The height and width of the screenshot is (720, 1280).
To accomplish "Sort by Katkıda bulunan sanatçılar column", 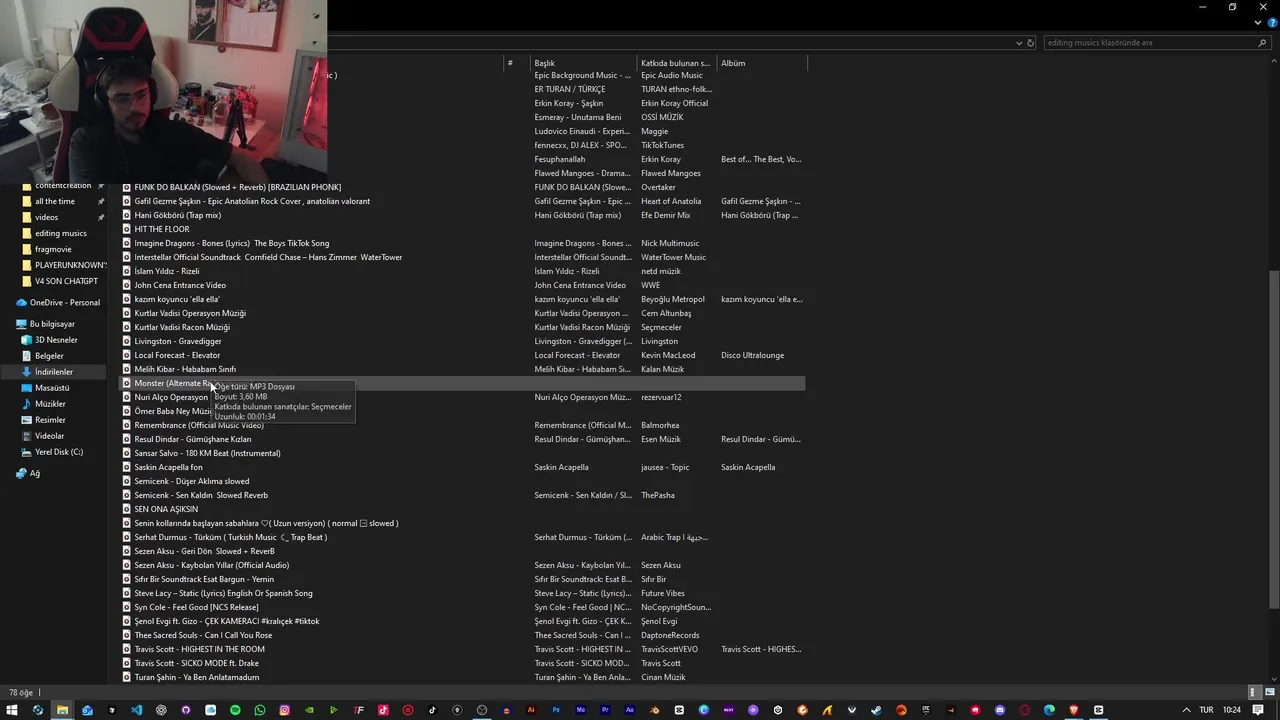I will [678, 63].
